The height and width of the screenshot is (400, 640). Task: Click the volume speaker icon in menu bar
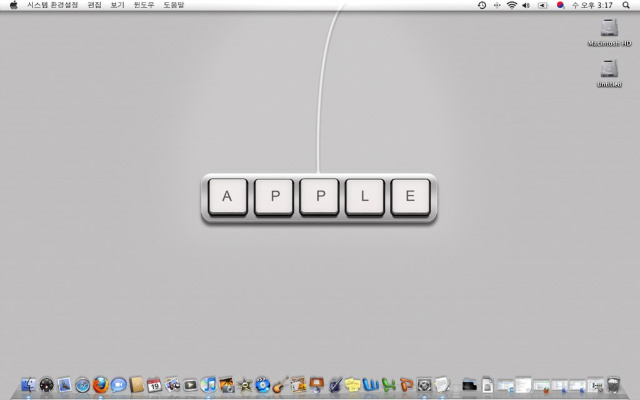pyautogui.click(x=526, y=5)
